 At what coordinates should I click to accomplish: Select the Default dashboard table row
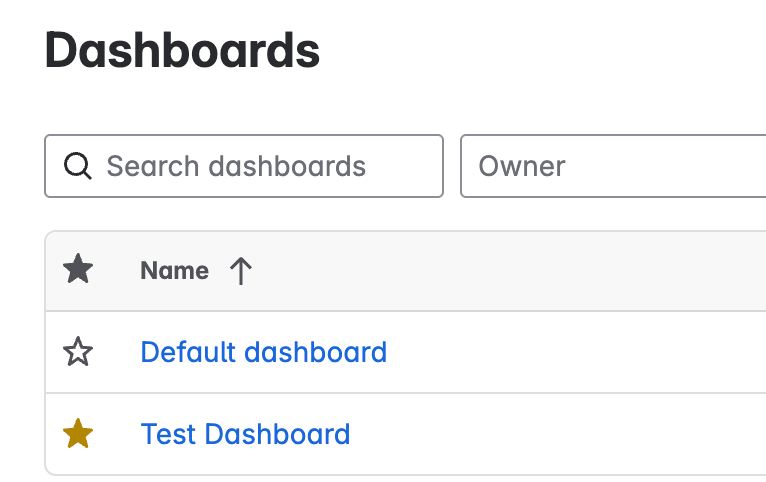[405, 352]
